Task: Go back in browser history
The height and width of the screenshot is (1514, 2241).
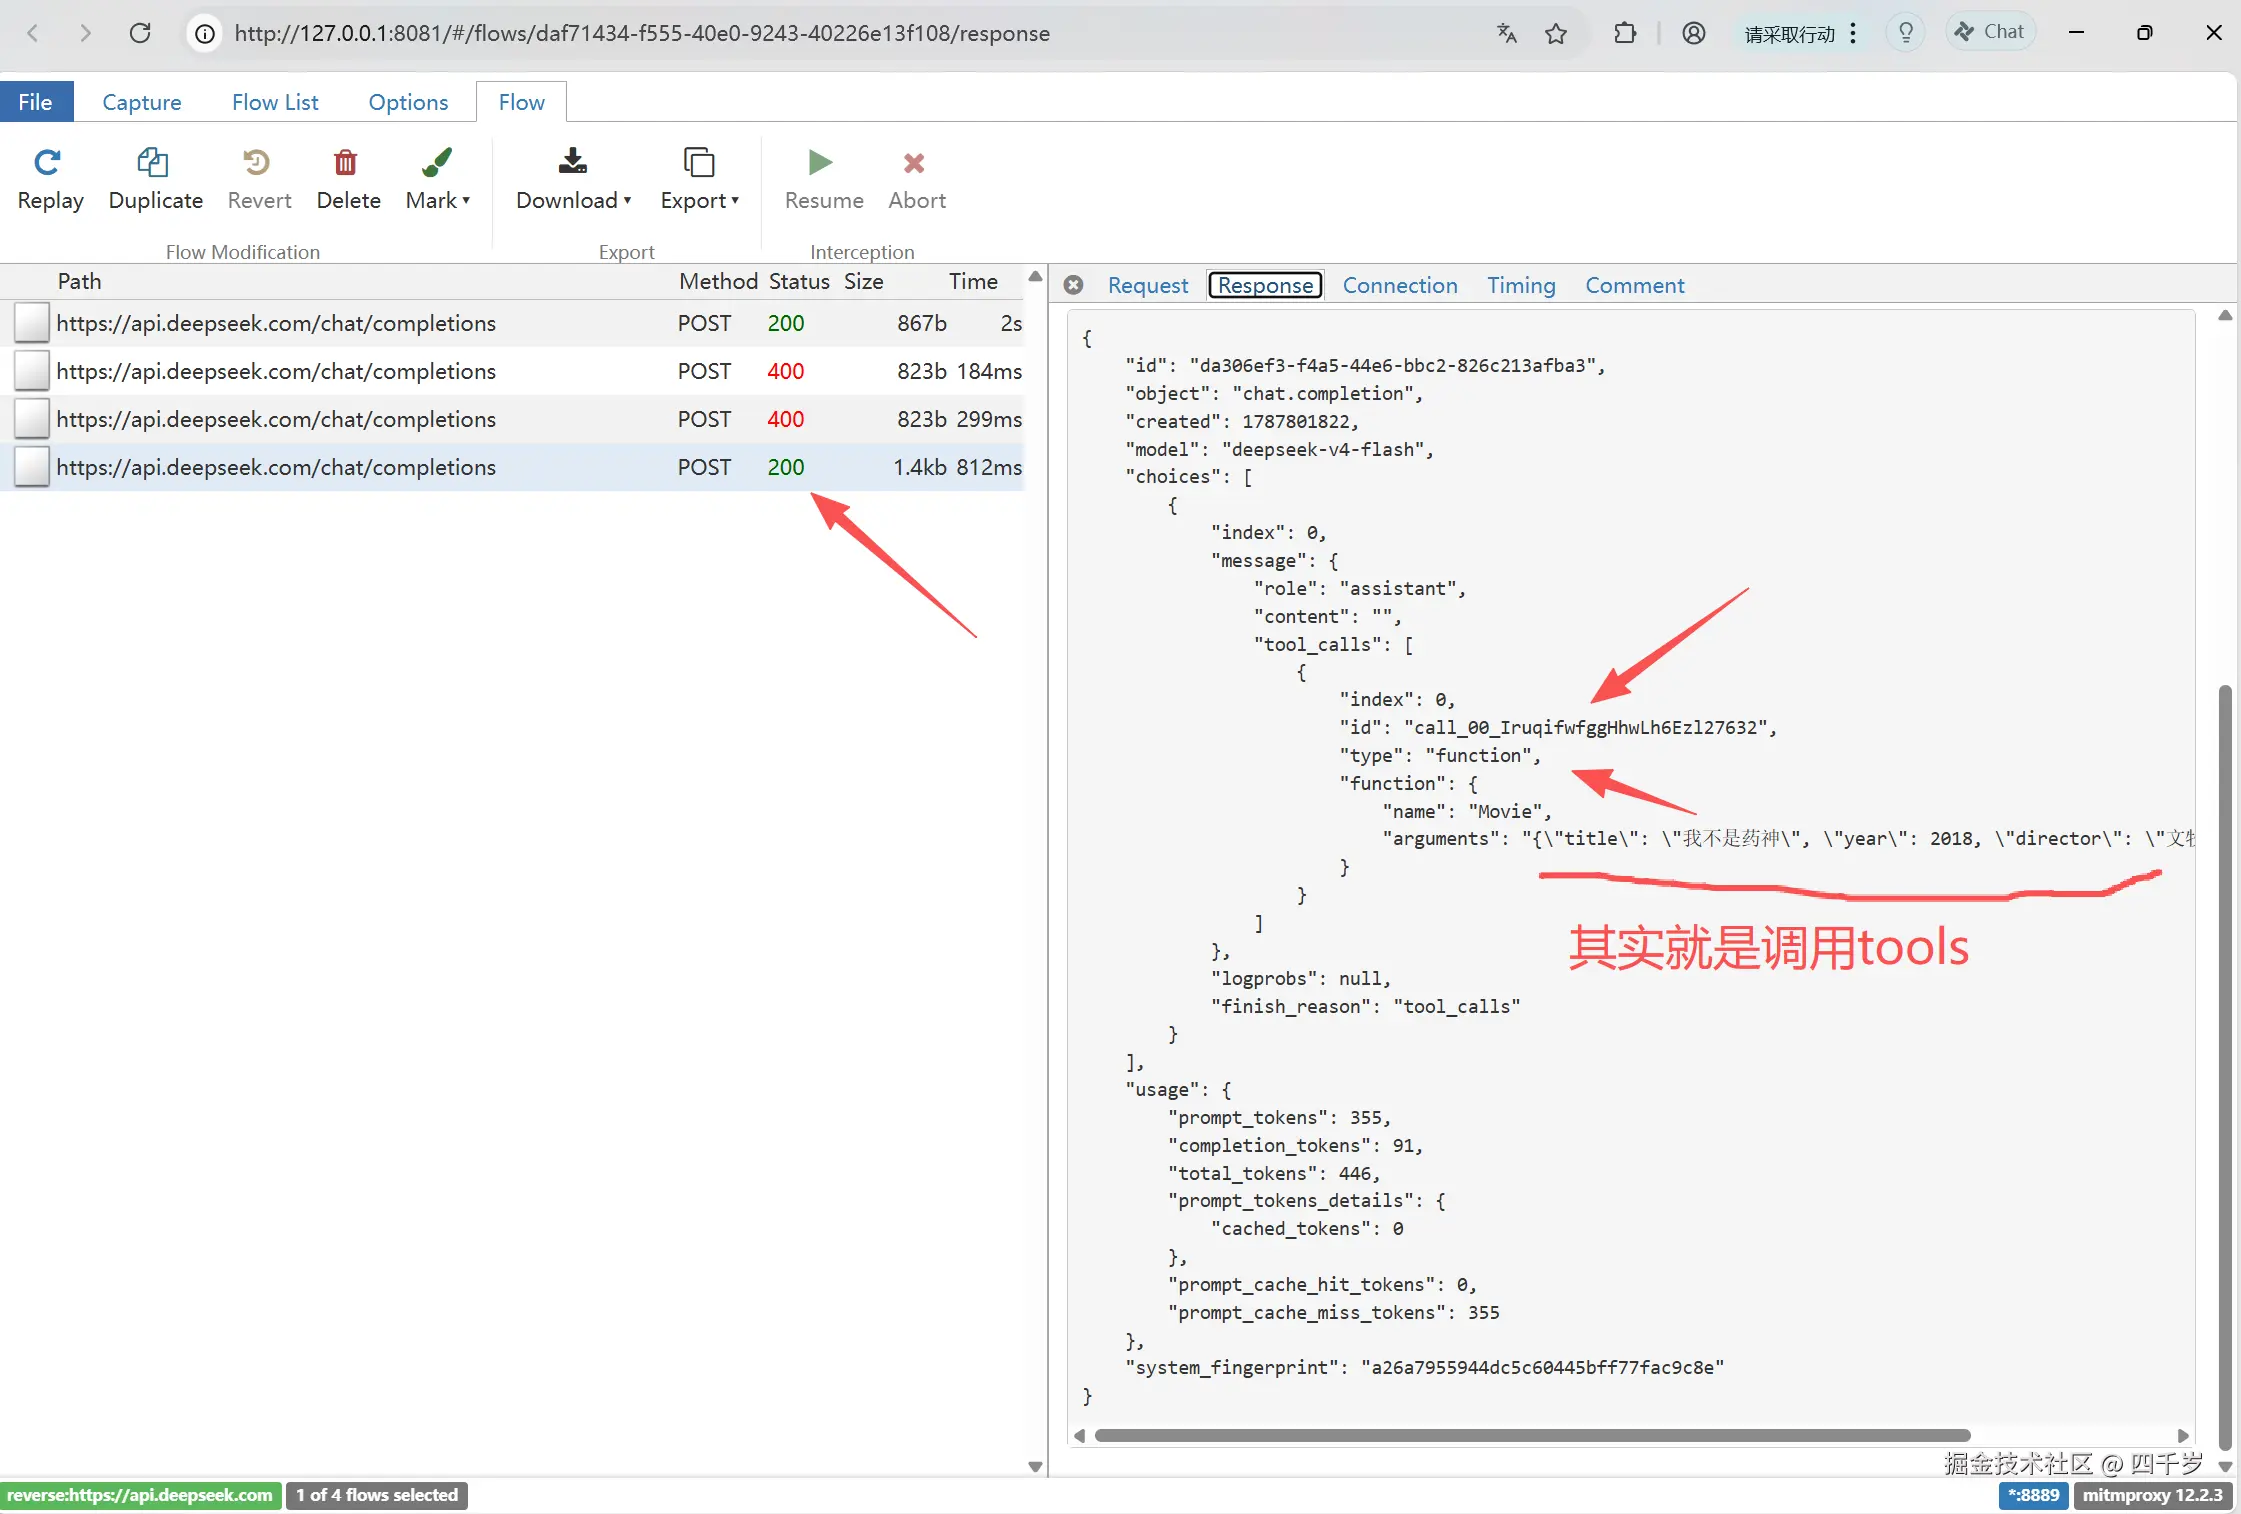Action: click(33, 33)
